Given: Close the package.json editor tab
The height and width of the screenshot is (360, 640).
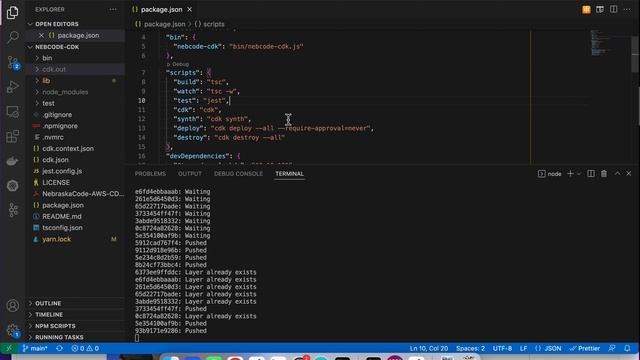Looking at the screenshot, I should pyautogui.click(x=190, y=9).
